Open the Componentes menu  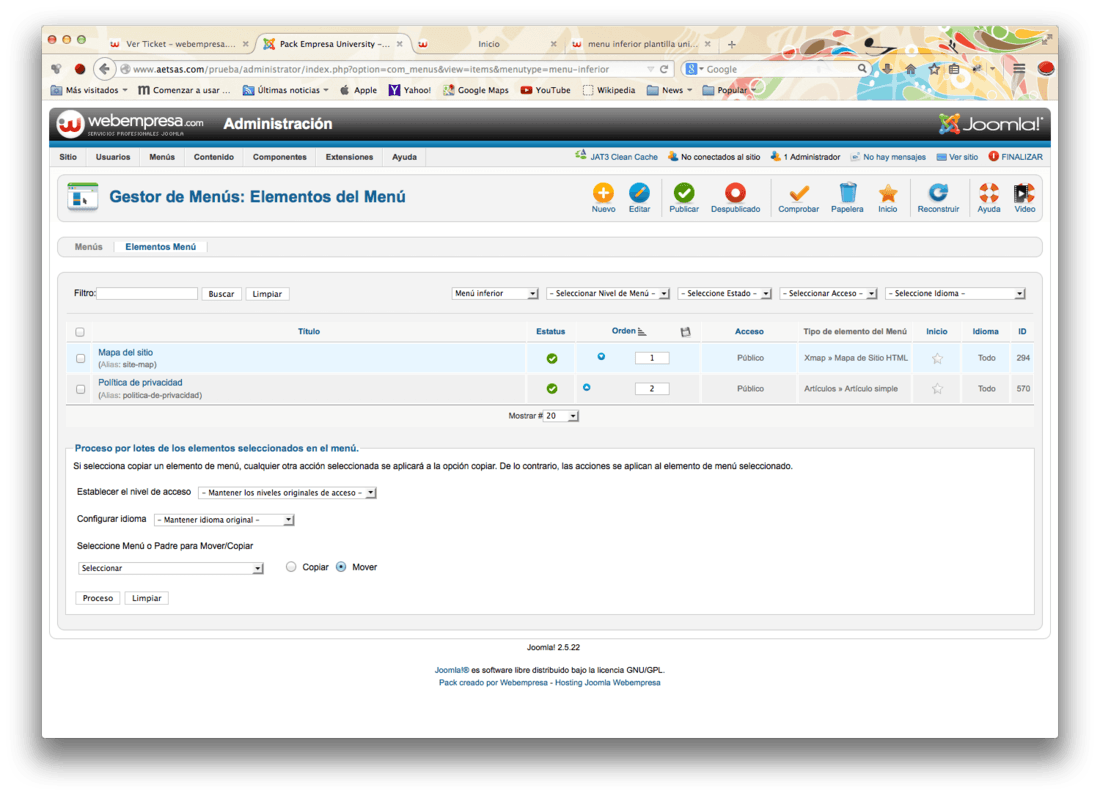tap(280, 157)
